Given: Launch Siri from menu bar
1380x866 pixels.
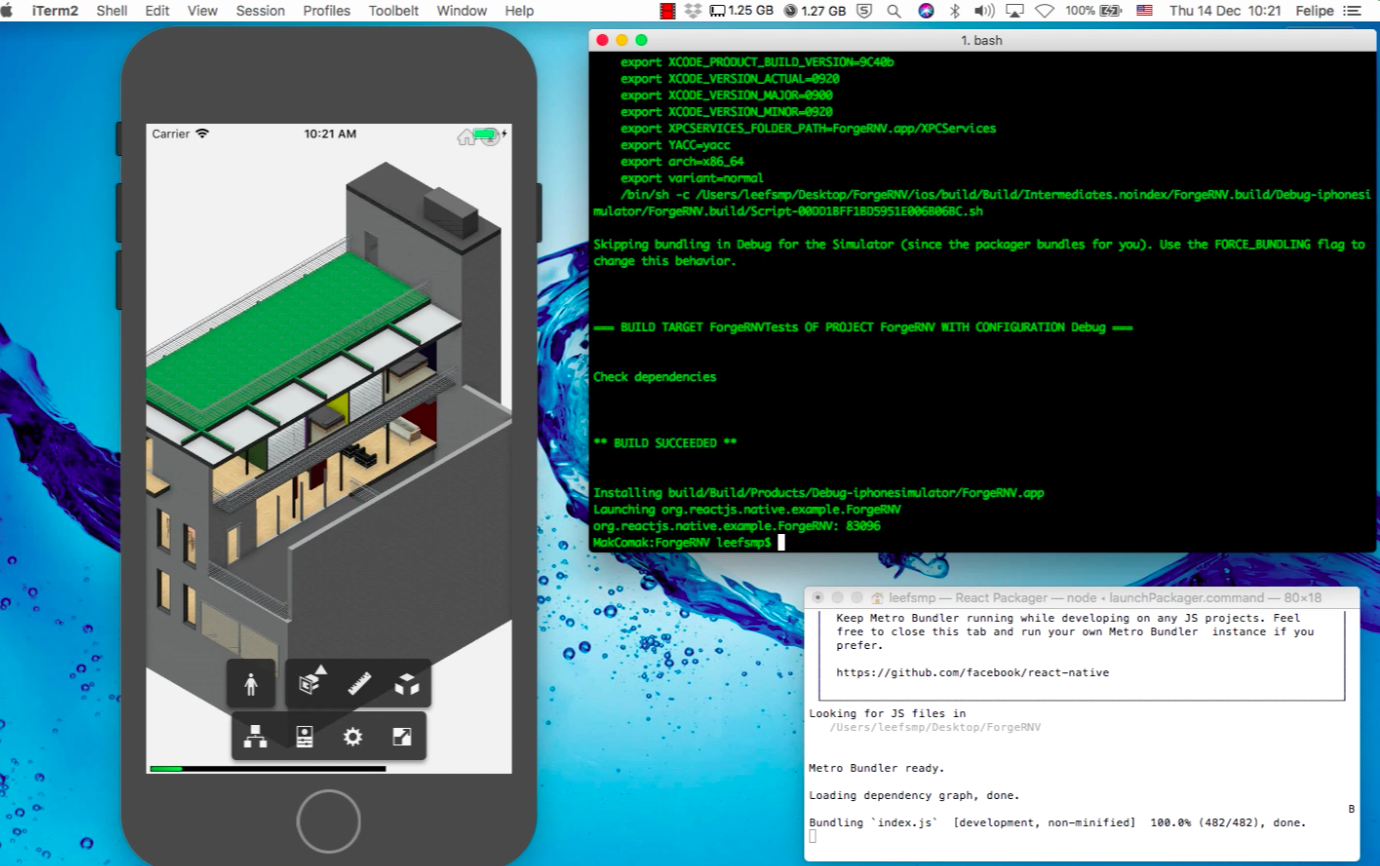Looking at the screenshot, I should point(926,11).
